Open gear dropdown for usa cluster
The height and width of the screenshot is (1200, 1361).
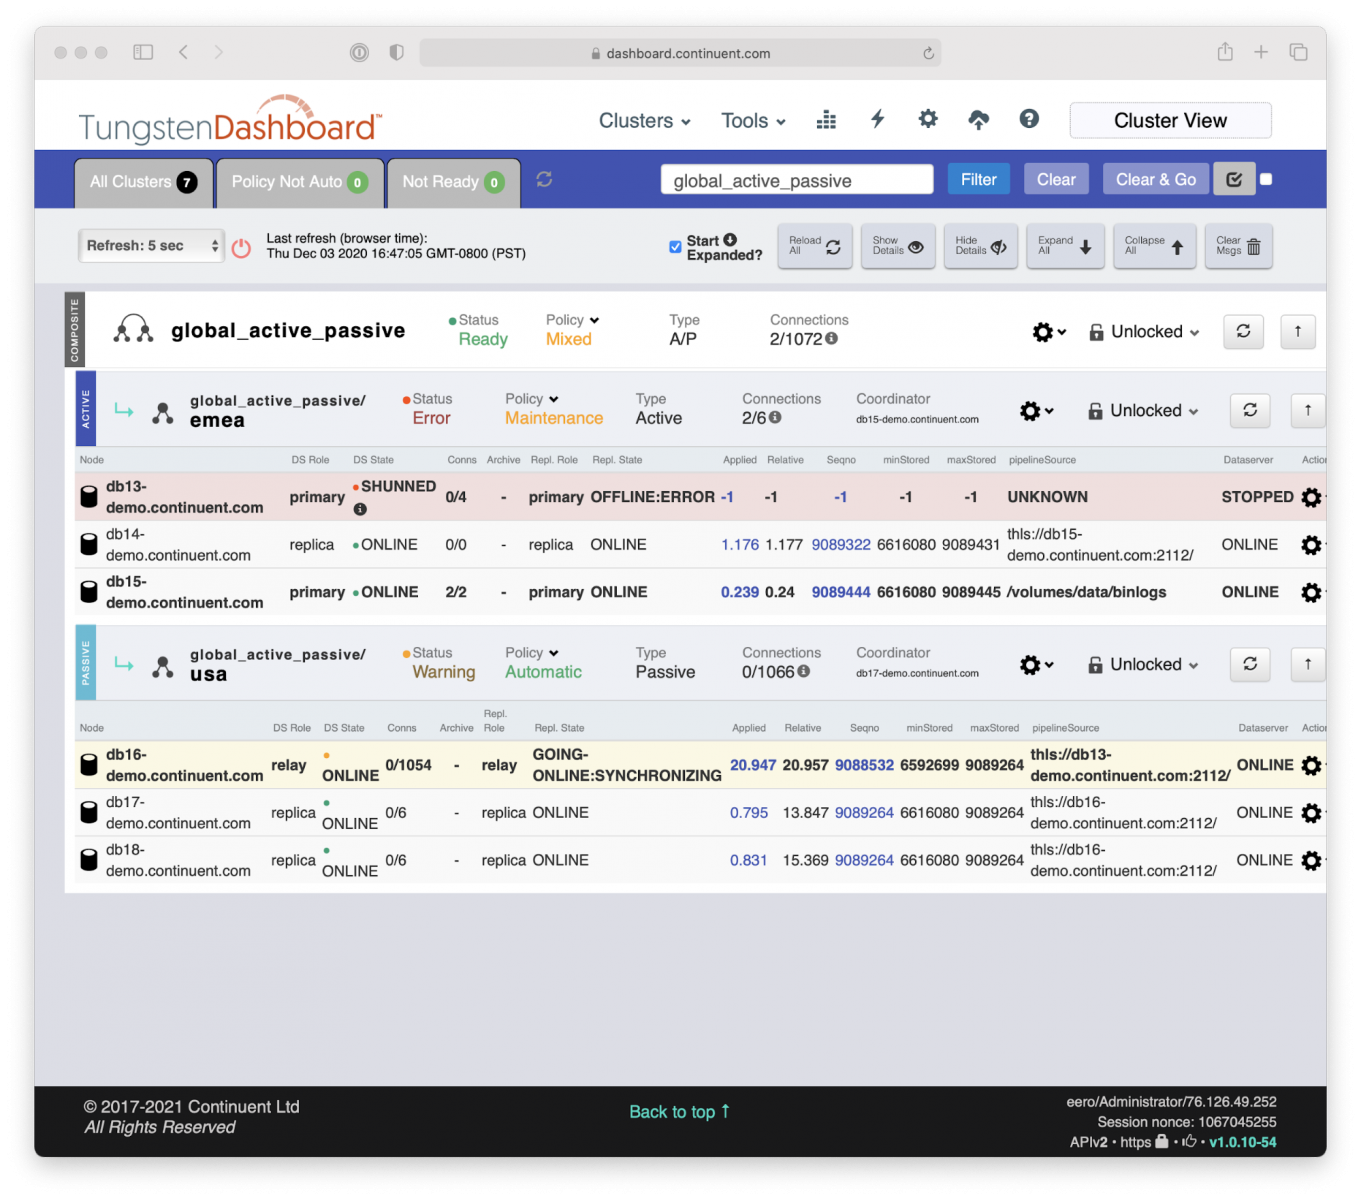(x=1036, y=665)
